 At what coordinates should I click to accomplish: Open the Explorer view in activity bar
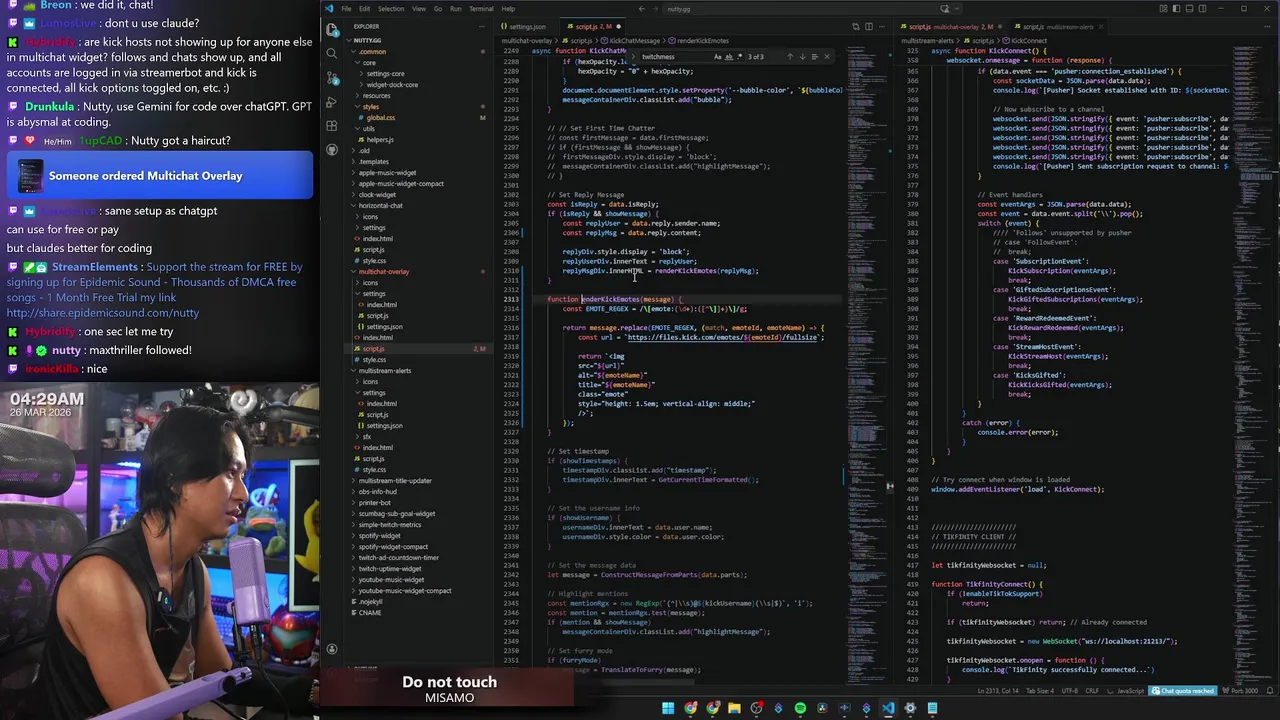click(x=332, y=31)
